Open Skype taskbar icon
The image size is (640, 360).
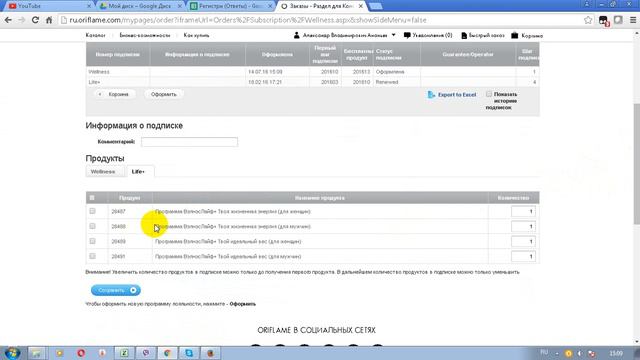[x=189, y=353]
